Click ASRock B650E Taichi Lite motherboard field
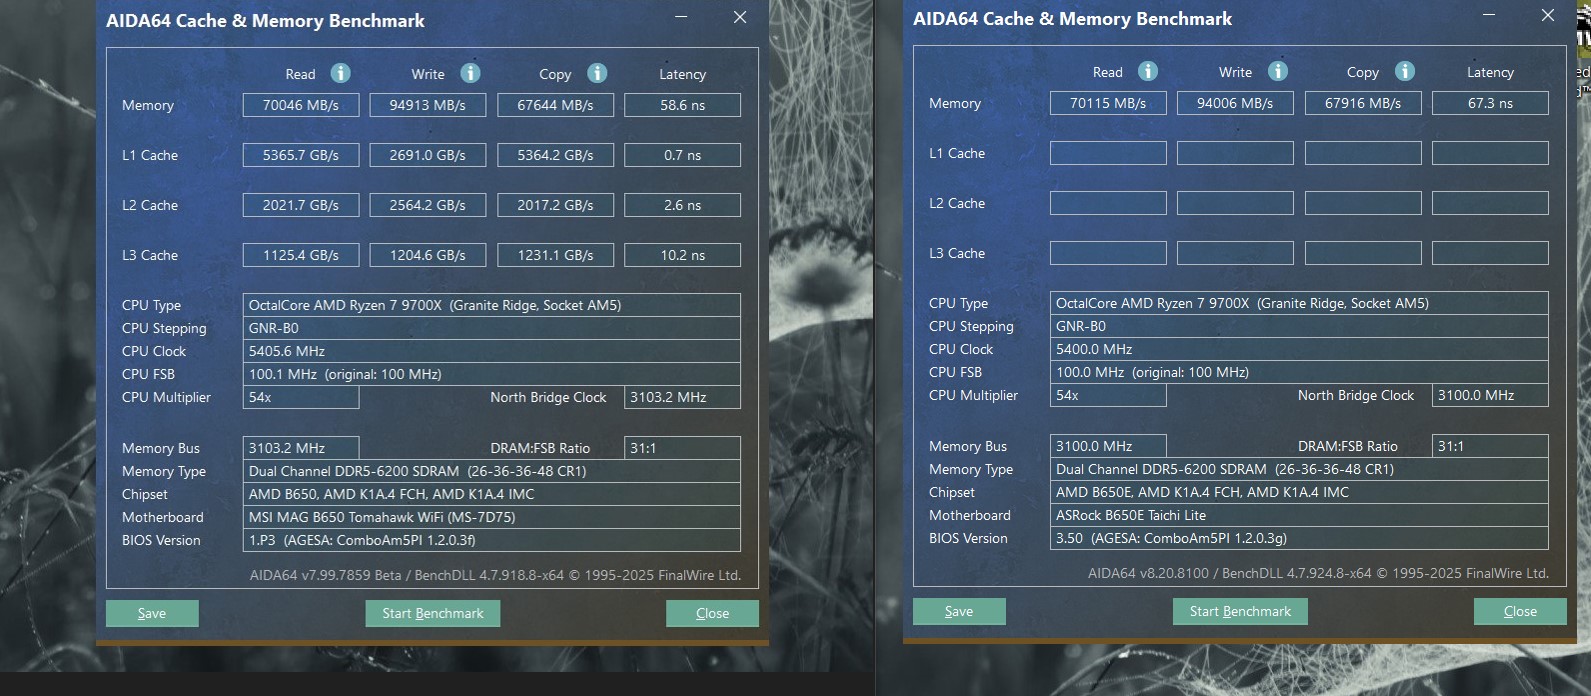Viewport: 1591px width, 696px height. point(1299,515)
